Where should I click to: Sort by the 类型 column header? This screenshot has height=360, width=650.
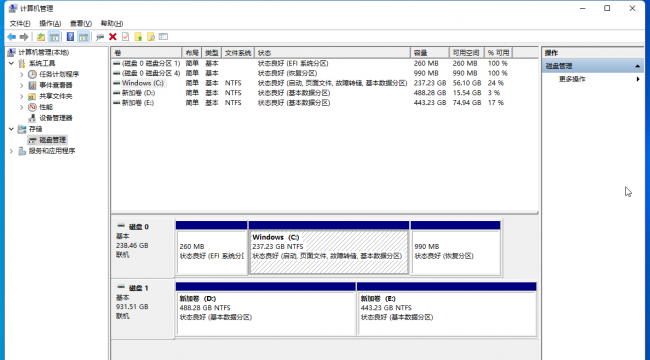[212, 53]
